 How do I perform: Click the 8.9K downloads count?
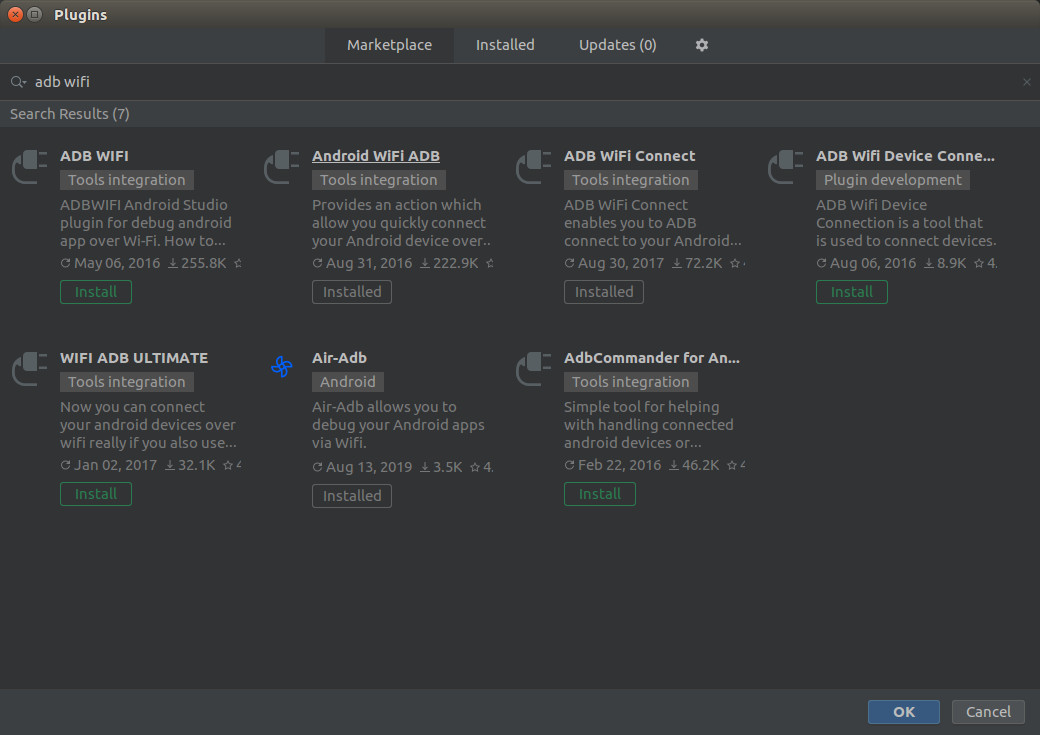[945, 263]
